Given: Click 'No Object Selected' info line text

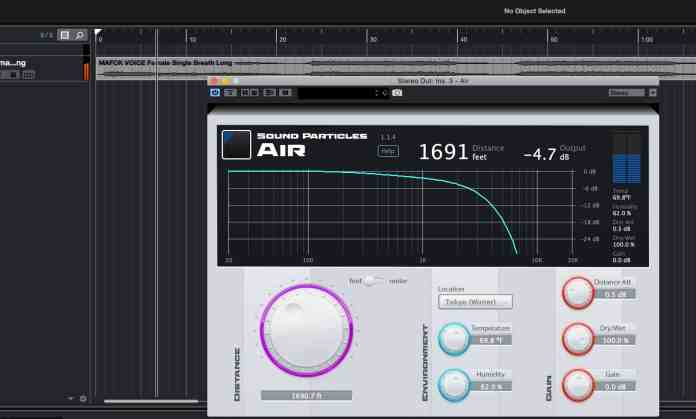Looking at the screenshot, I should [x=534, y=11].
